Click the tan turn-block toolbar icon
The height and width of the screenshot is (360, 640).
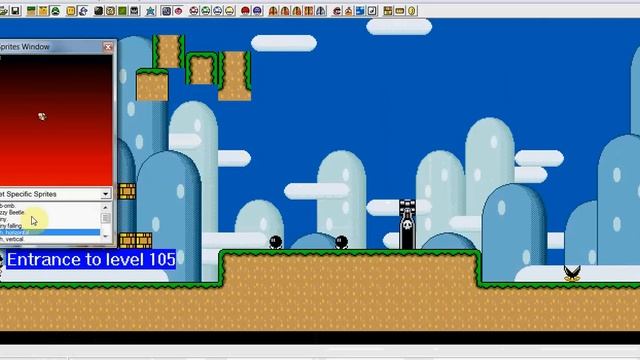coord(111,11)
